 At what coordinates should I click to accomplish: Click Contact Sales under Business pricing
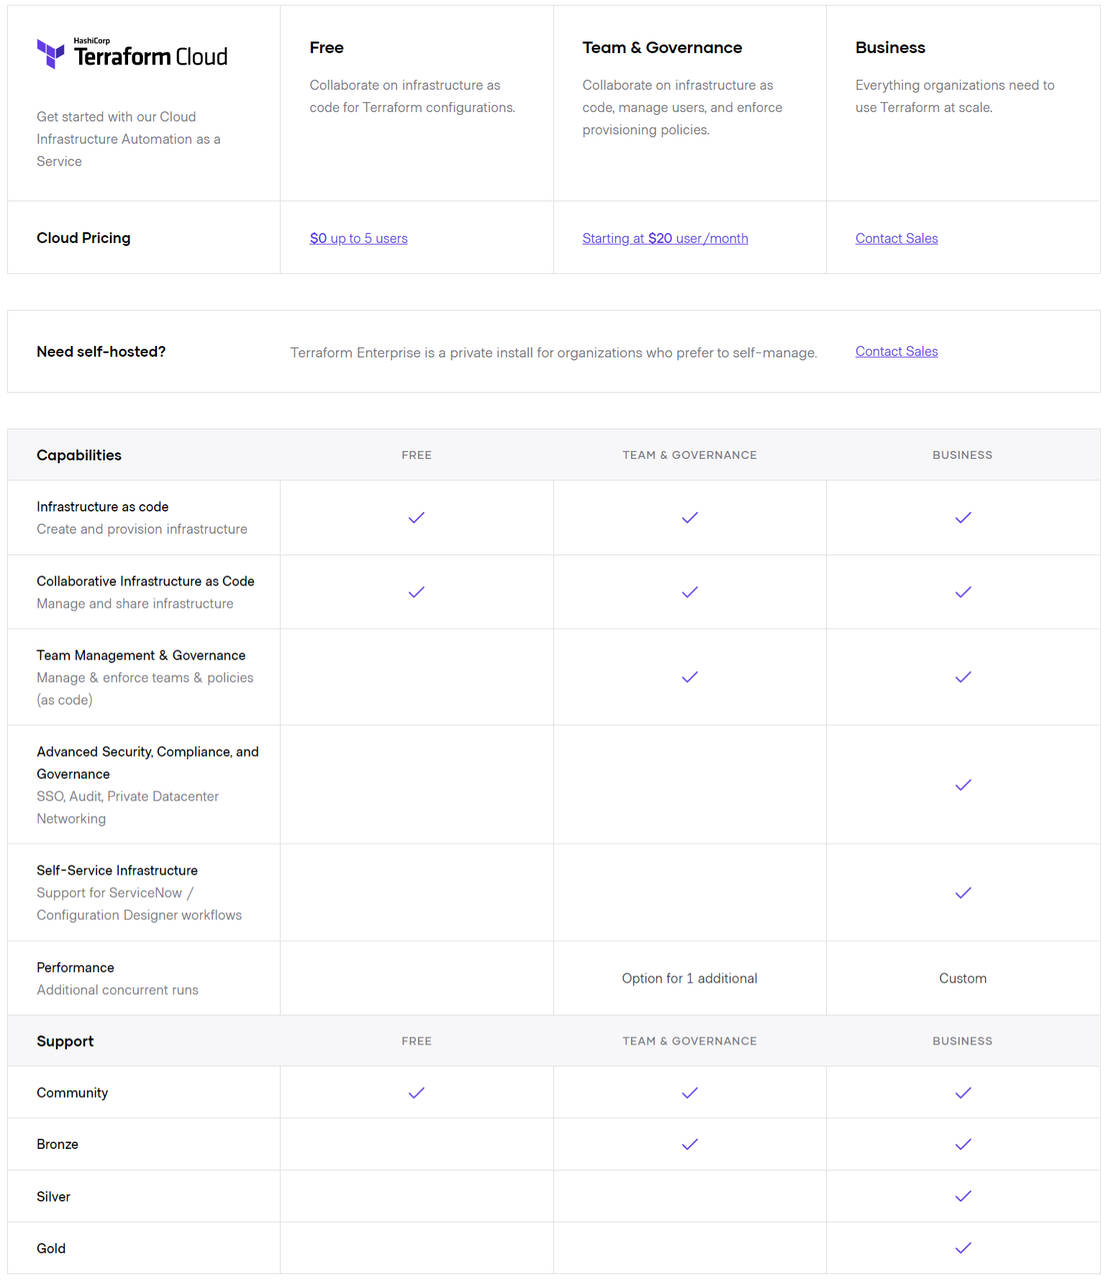pos(896,238)
